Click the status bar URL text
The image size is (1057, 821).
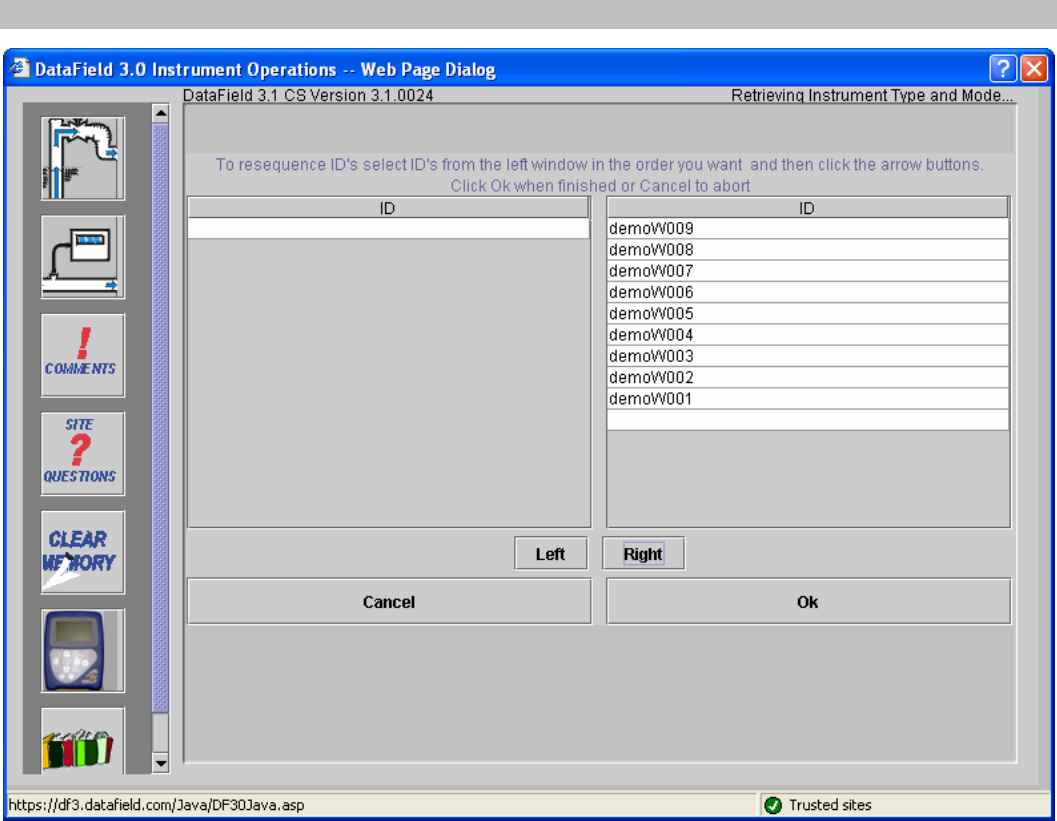coord(156,805)
